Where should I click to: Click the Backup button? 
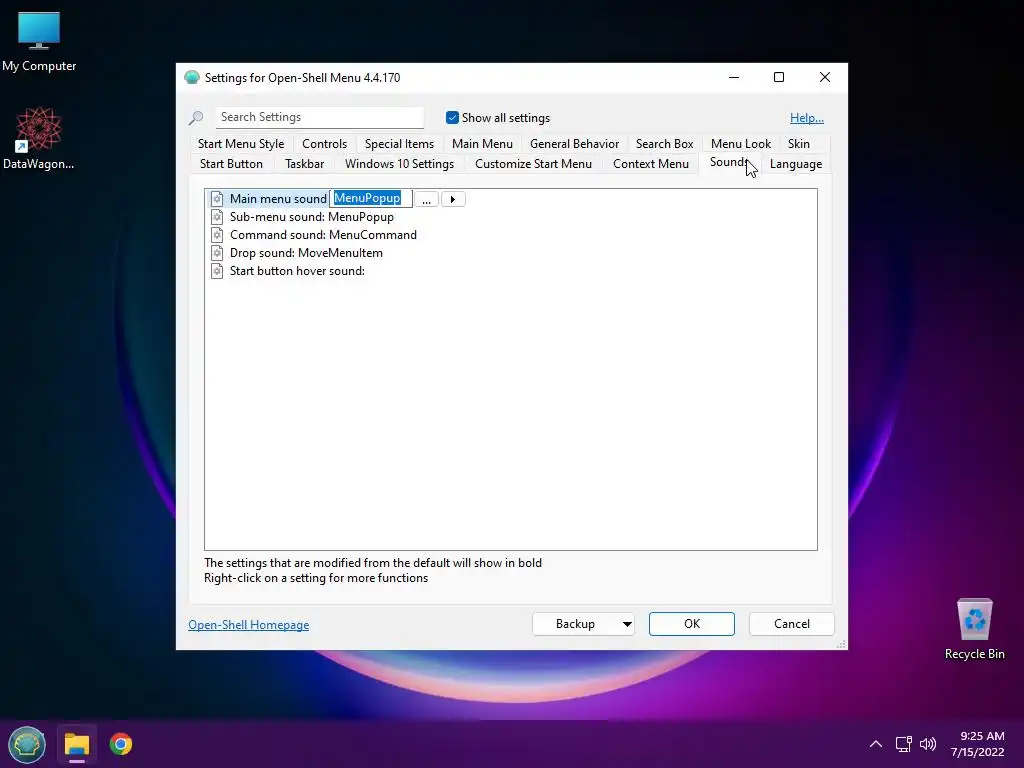(x=575, y=624)
